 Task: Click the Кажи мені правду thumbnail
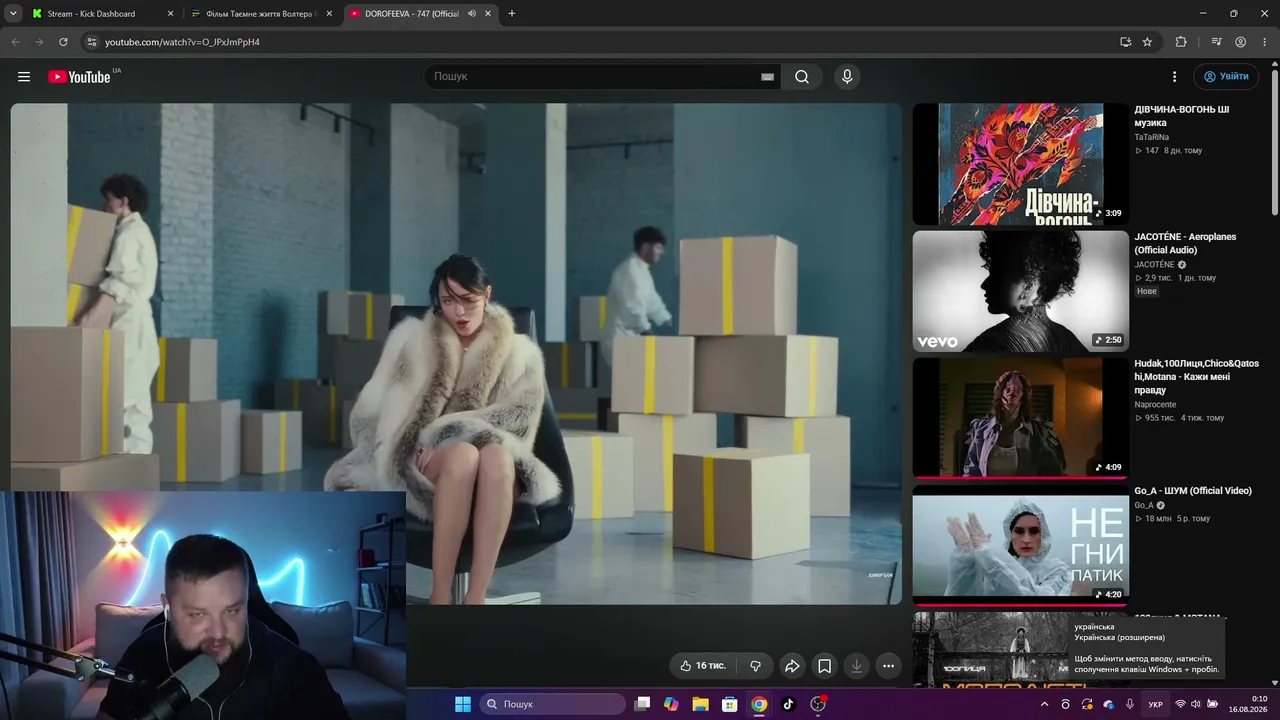click(1020, 418)
